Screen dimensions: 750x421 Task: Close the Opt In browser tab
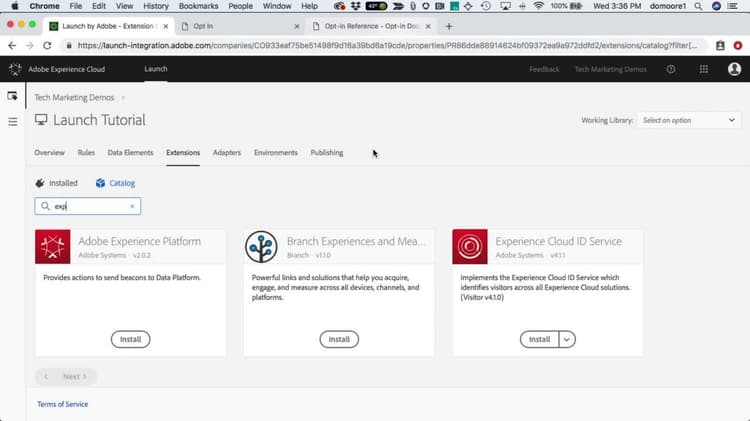pyautogui.click(x=297, y=26)
